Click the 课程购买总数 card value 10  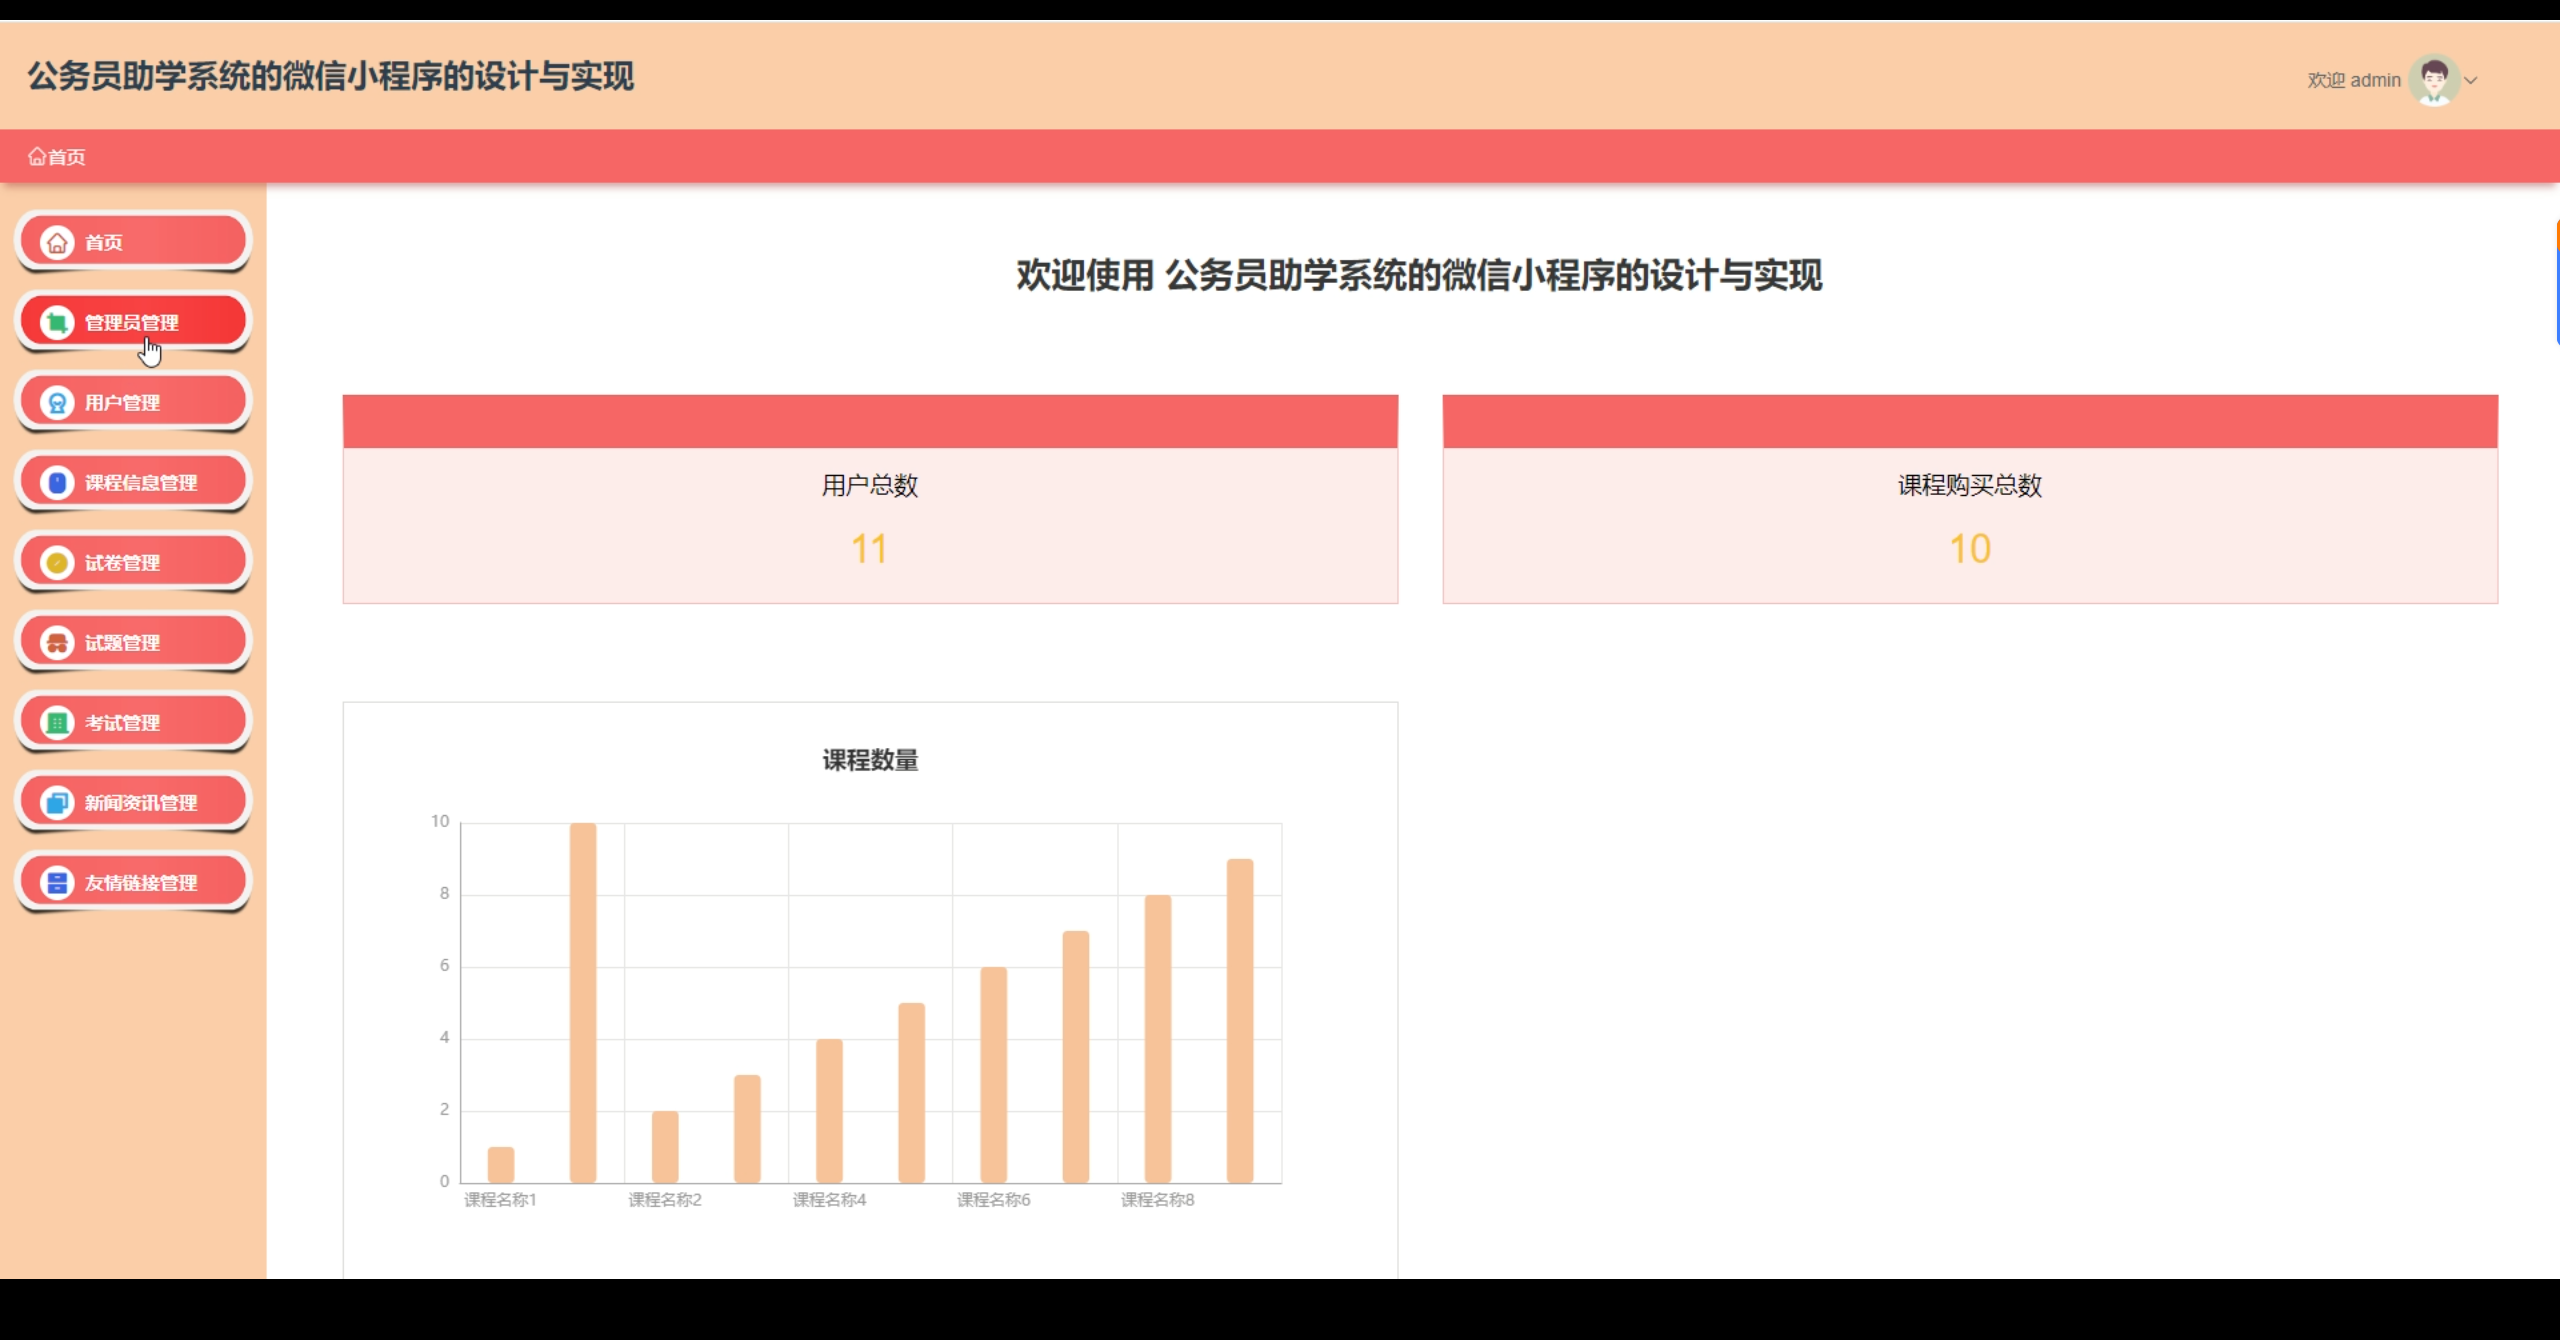tap(1969, 549)
